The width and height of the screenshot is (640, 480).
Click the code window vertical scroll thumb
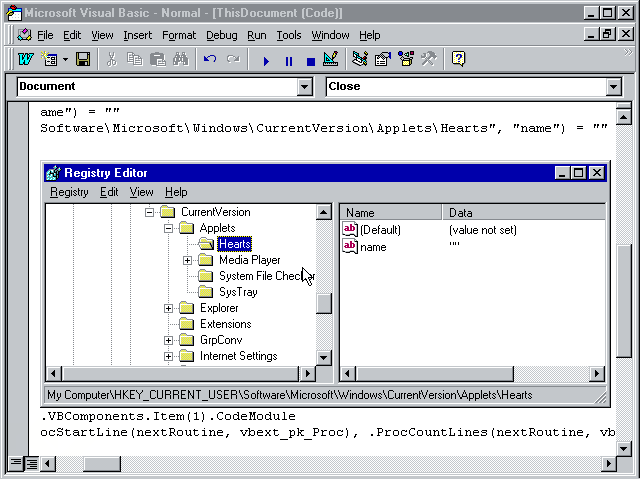pyautogui.click(x=623, y=301)
